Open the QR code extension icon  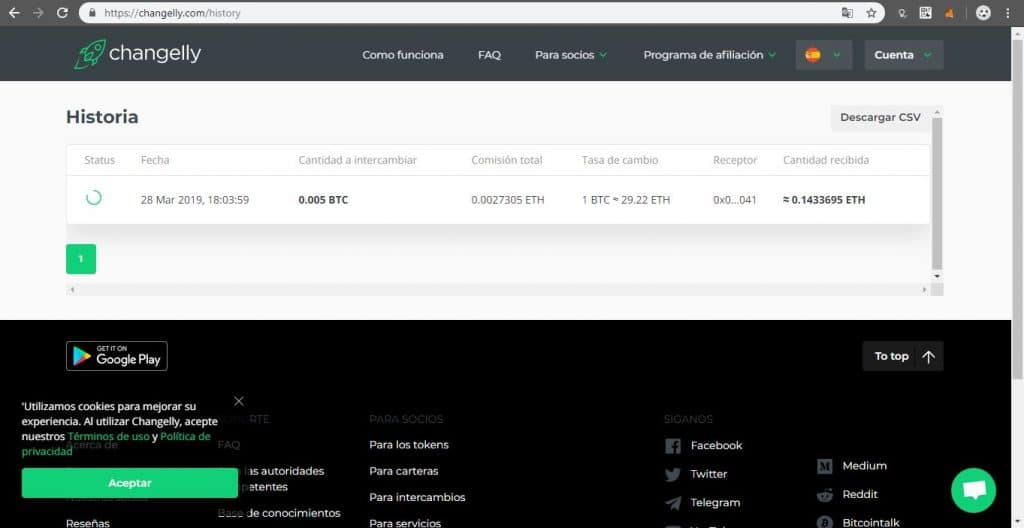coord(925,12)
